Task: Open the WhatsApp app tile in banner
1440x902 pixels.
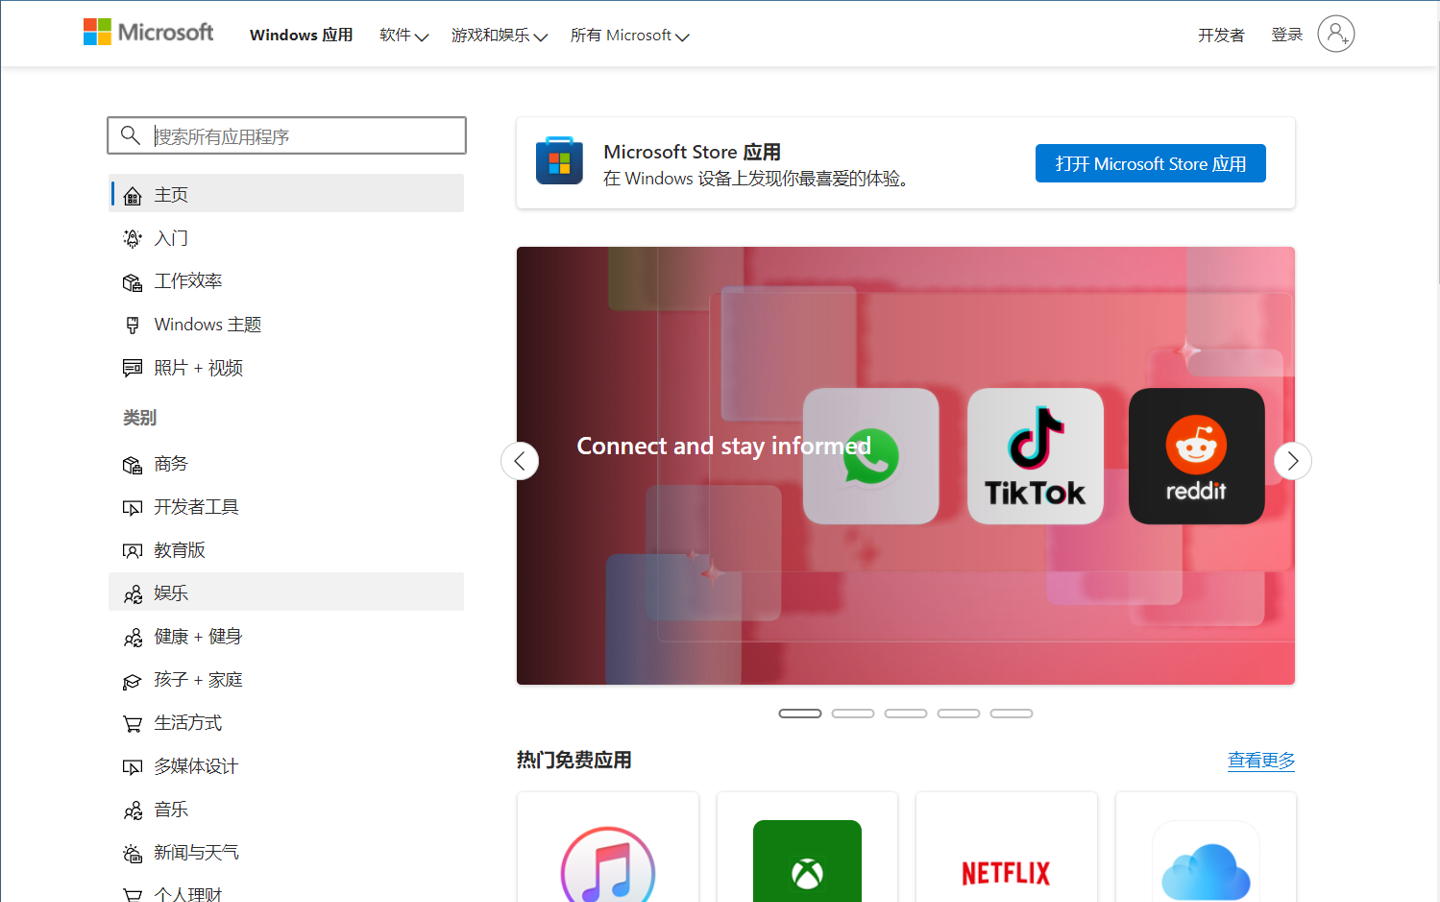Action: (871, 456)
